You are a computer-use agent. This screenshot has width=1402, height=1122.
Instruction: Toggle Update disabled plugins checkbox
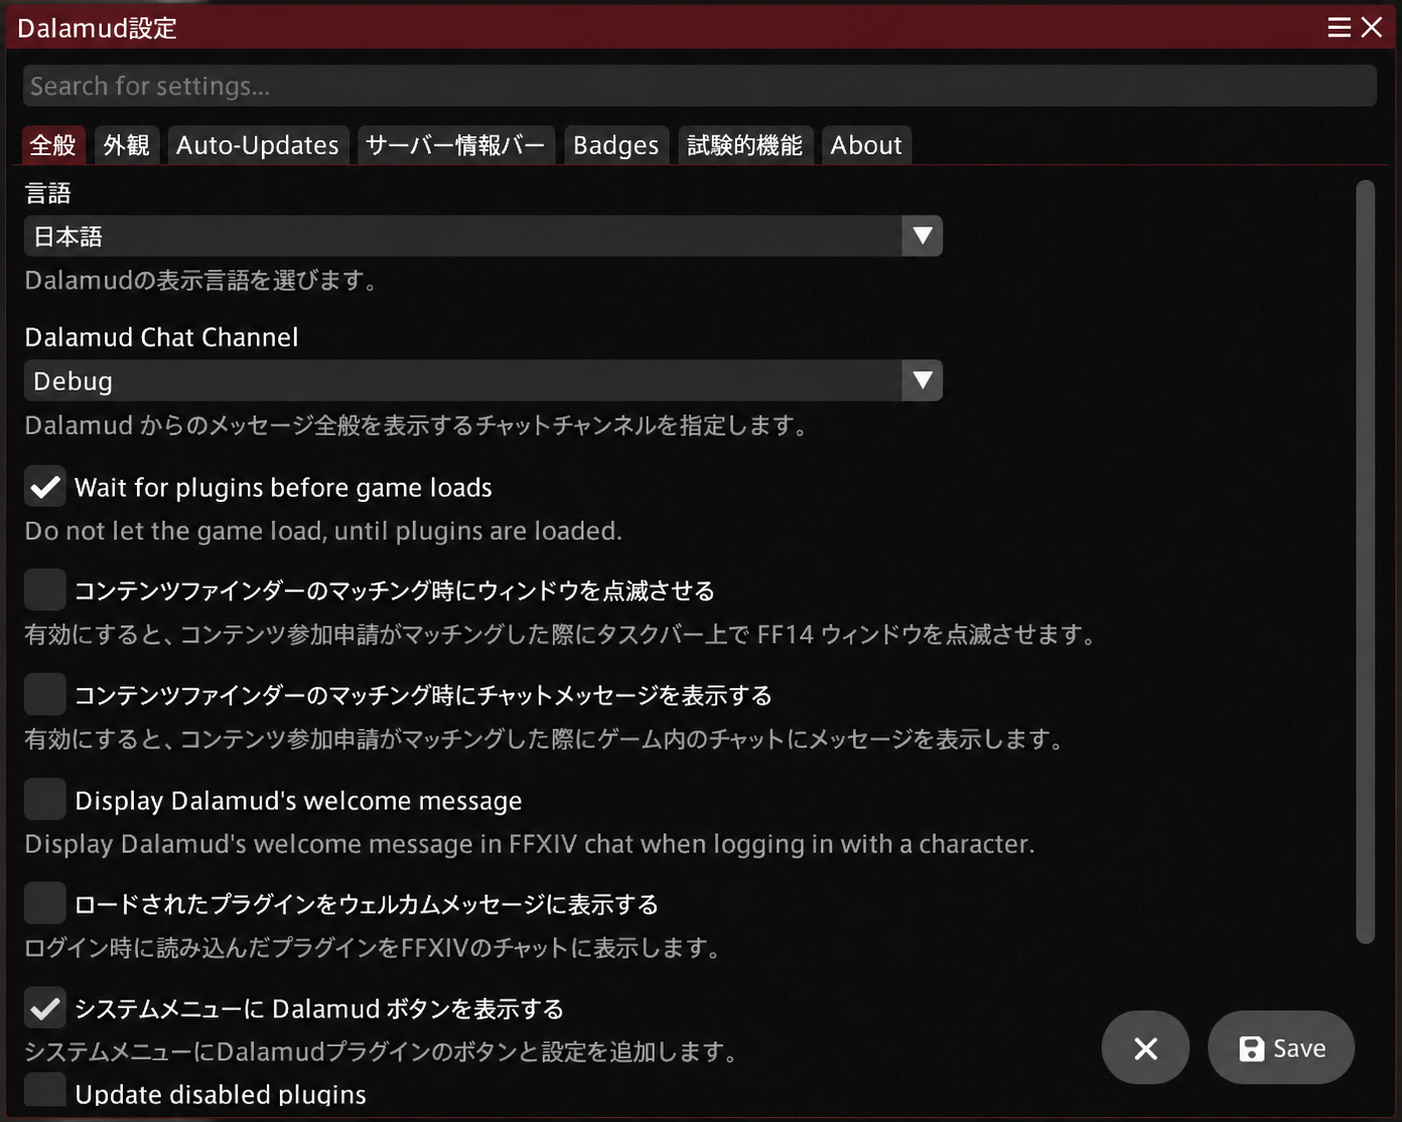(x=45, y=1090)
